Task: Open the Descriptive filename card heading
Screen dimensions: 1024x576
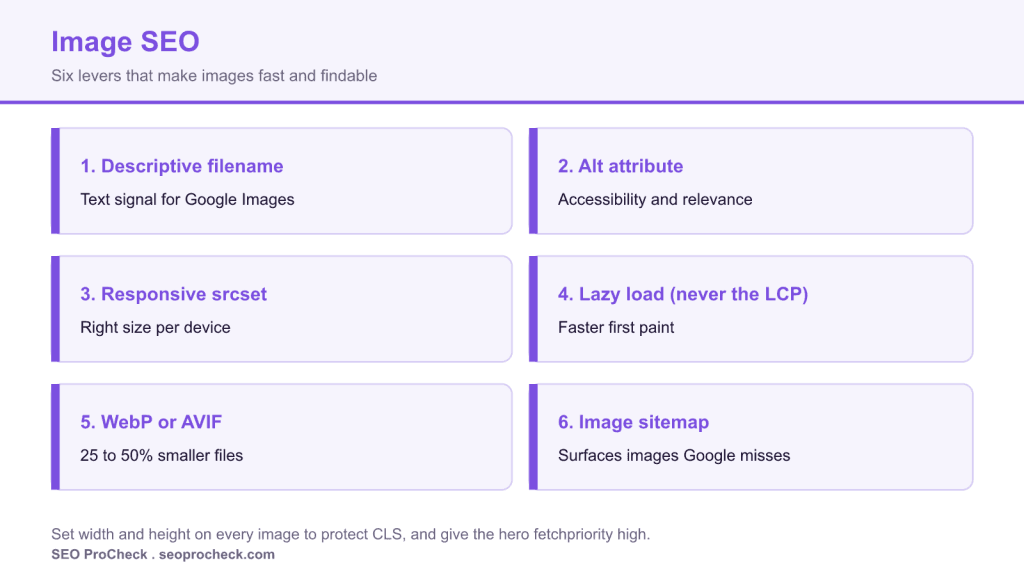Action: coord(182,166)
